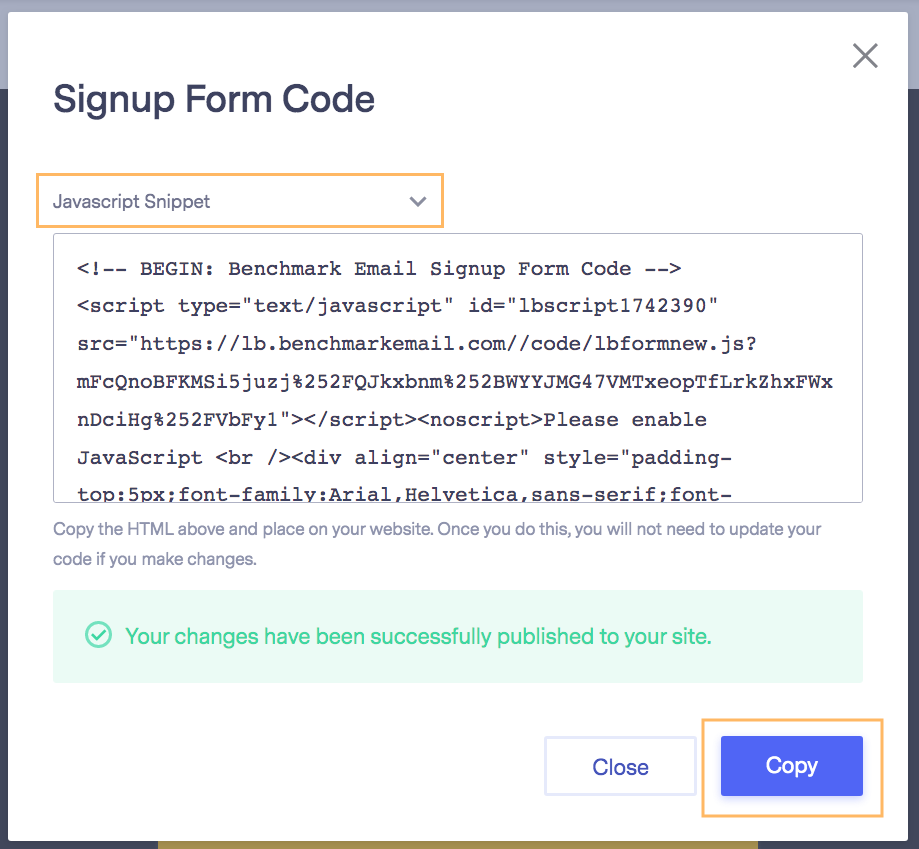The height and width of the screenshot is (849, 919).
Task: Click the Copy button
Action: [x=792, y=766]
